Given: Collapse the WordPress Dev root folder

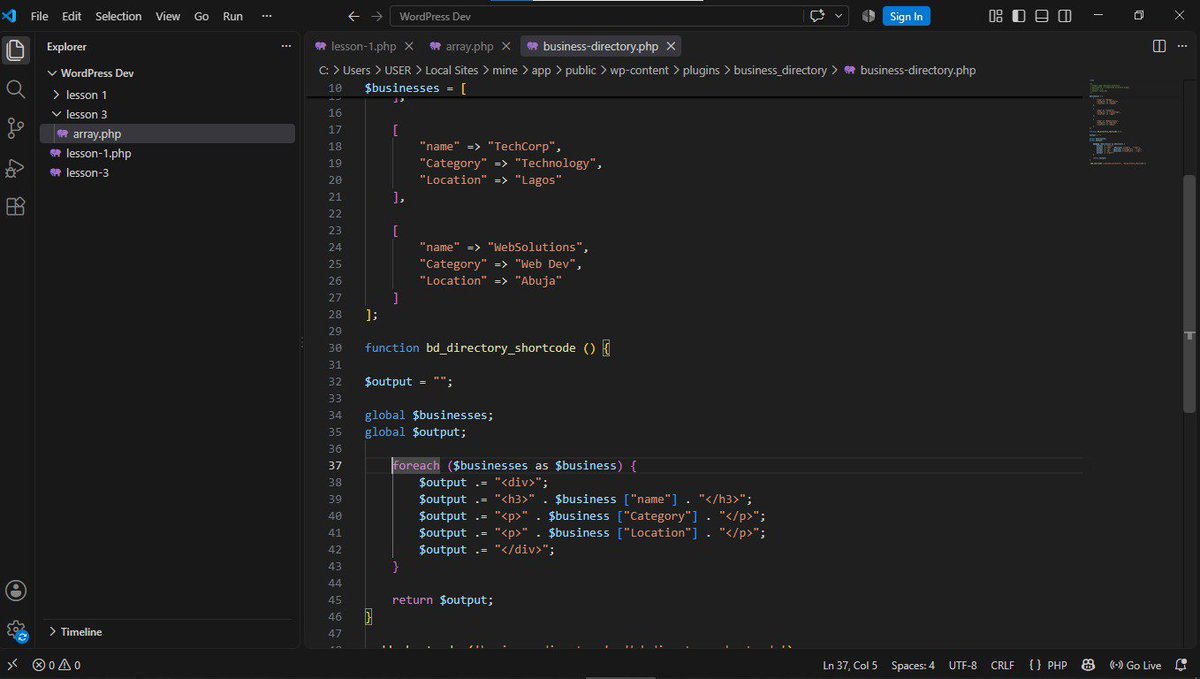Looking at the screenshot, I should pos(97,73).
